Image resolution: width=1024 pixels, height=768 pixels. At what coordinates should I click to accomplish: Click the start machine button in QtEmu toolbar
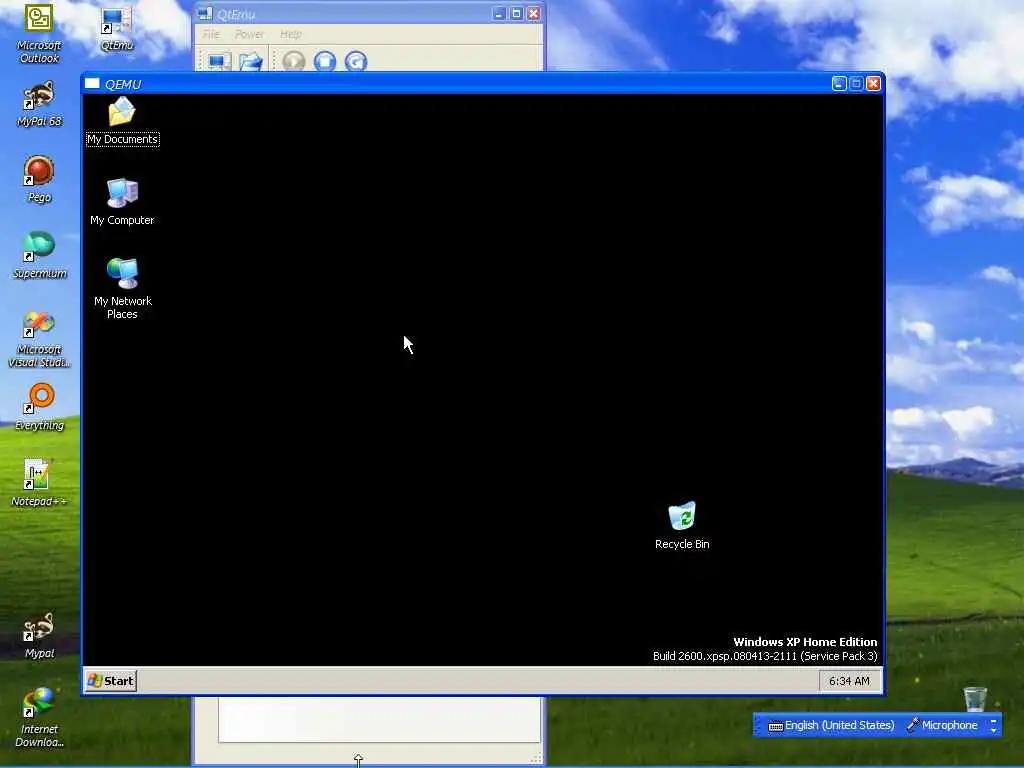tap(294, 61)
